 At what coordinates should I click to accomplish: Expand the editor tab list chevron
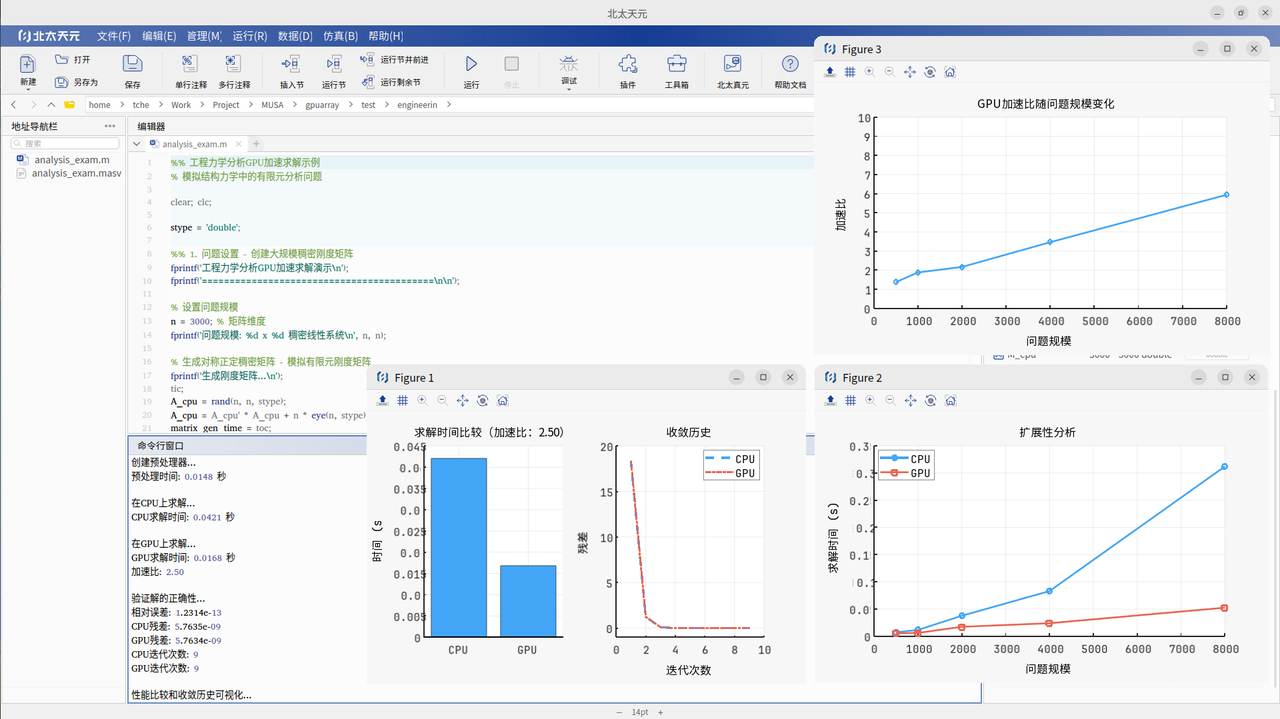click(x=137, y=144)
